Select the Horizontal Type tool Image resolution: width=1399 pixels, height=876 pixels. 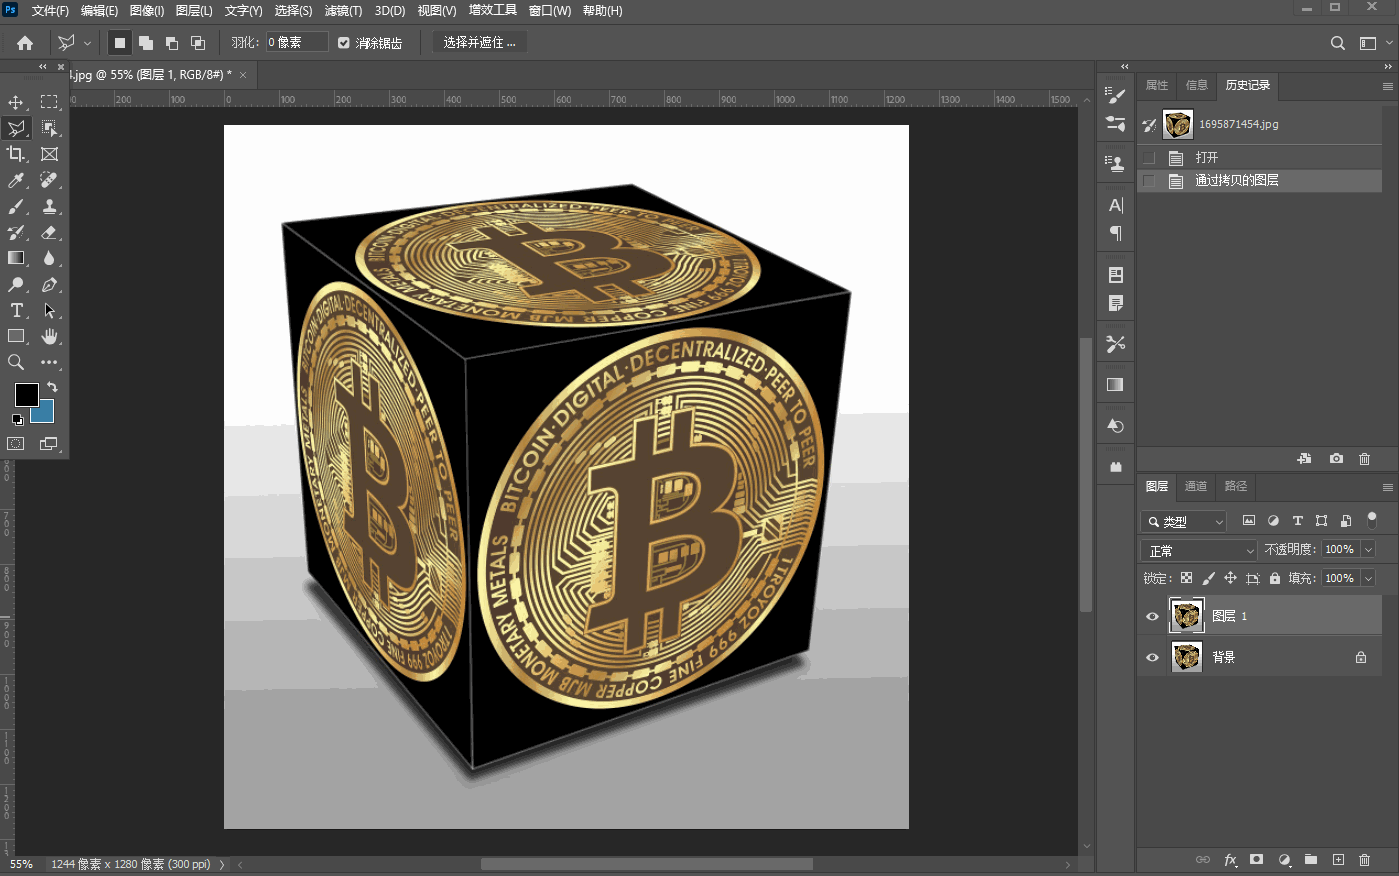[16, 311]
